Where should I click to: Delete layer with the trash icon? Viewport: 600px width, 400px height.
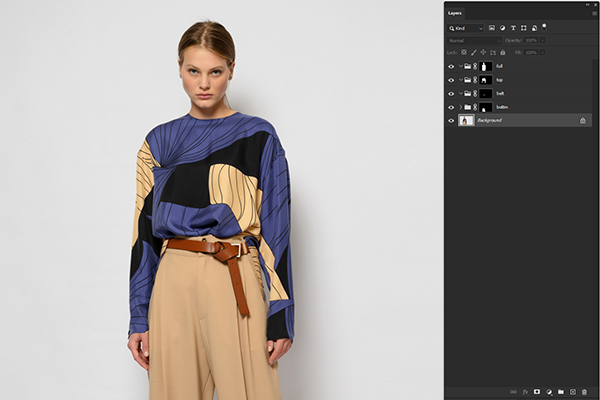584,392
